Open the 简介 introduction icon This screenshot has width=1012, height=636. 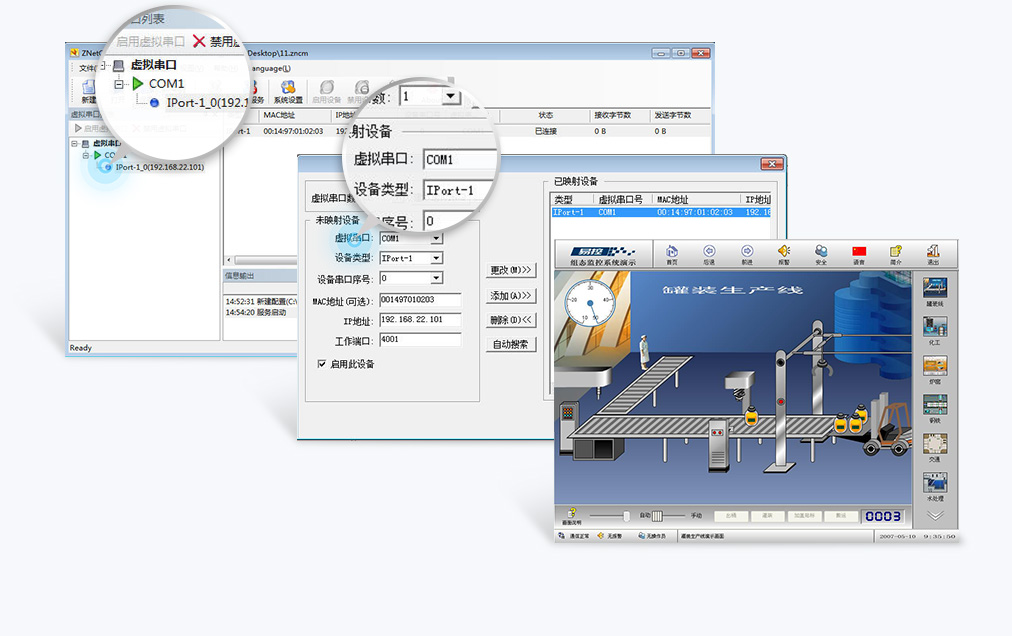click(x=896, y=251)
